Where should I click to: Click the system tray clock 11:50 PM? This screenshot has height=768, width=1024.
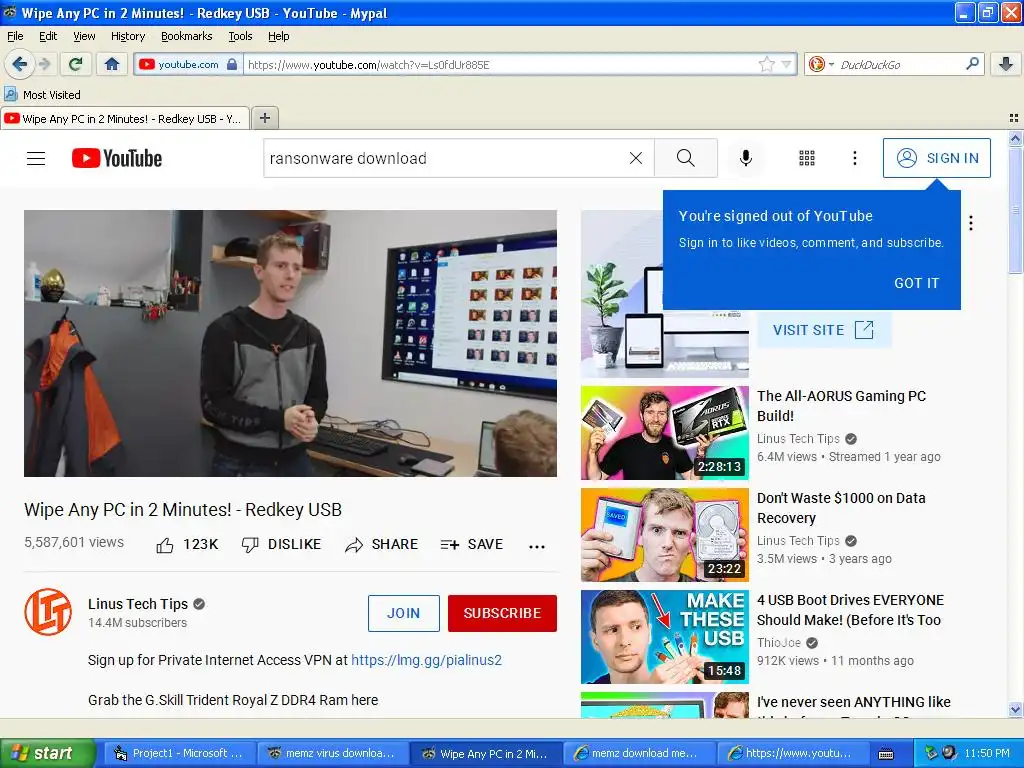coord(987,753)
